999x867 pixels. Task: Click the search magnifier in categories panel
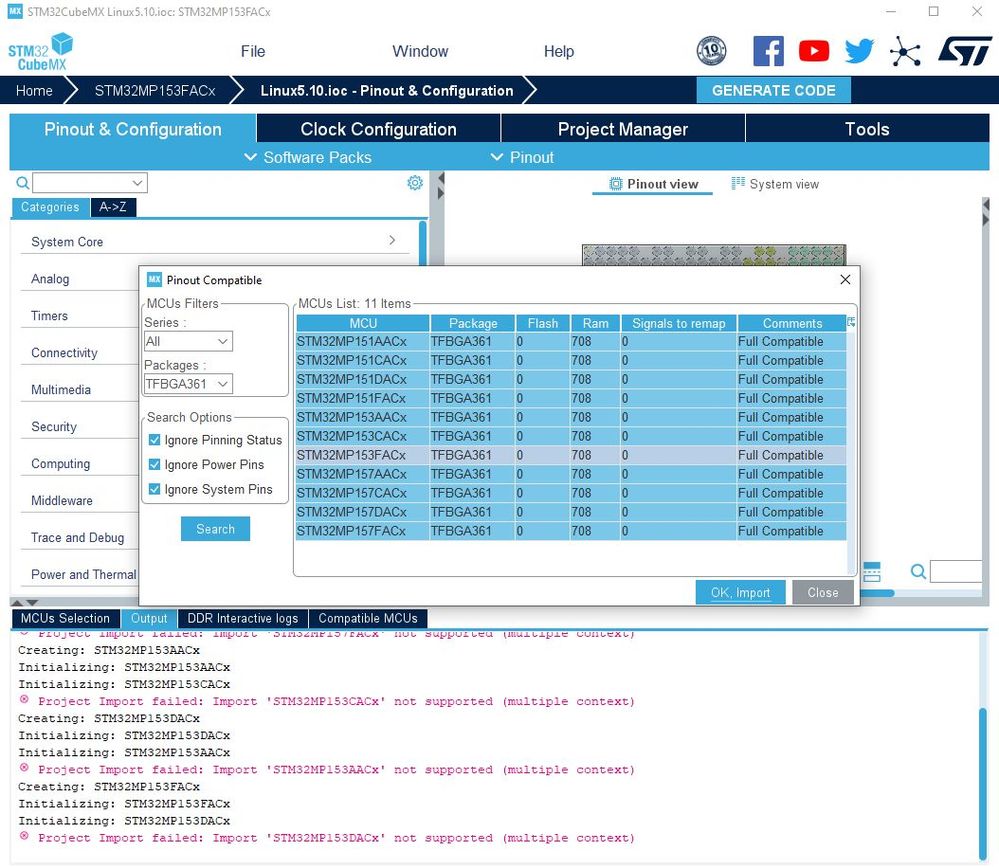[x=22, y=183]
